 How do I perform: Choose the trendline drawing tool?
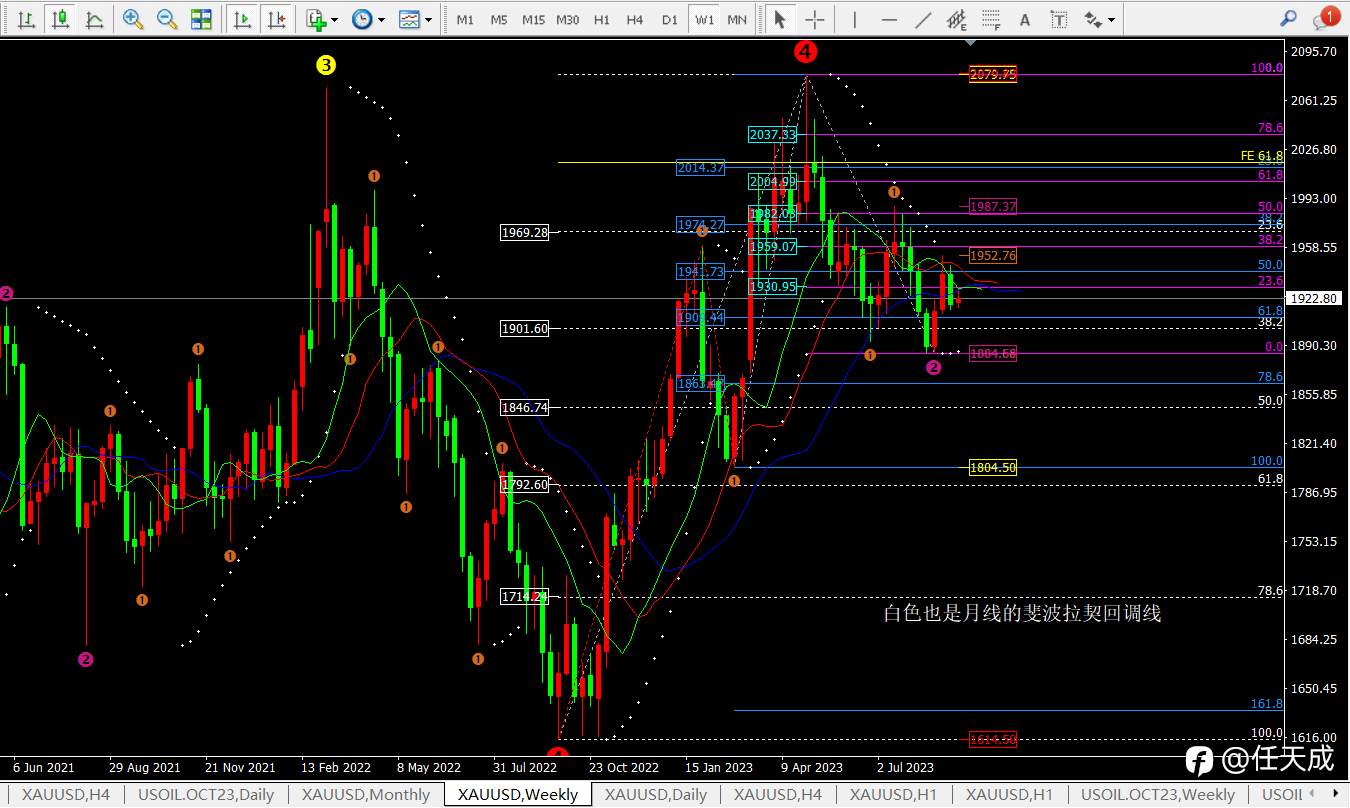[924, 19]
